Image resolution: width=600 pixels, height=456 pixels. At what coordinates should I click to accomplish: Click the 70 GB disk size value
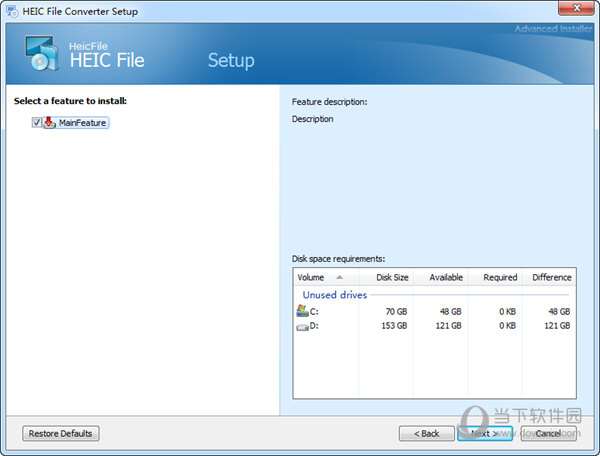click(x=396, y=312)
